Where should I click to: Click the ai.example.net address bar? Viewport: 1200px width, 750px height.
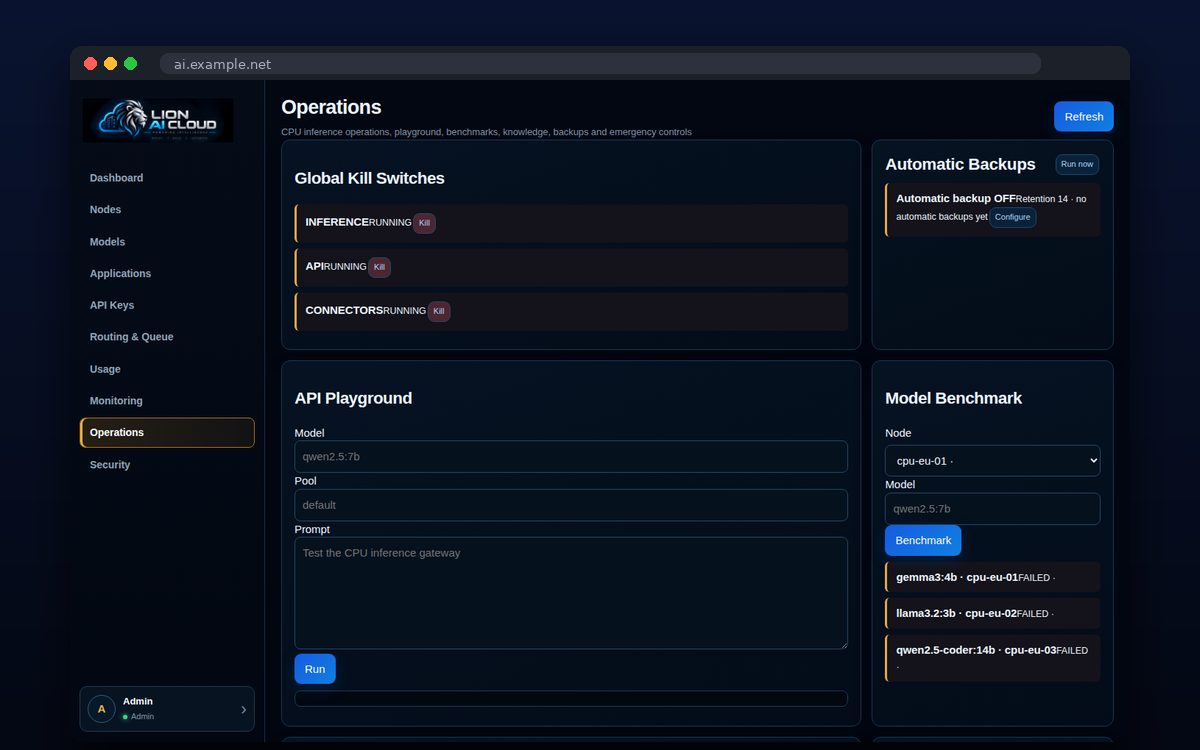[x=600, y=64]
